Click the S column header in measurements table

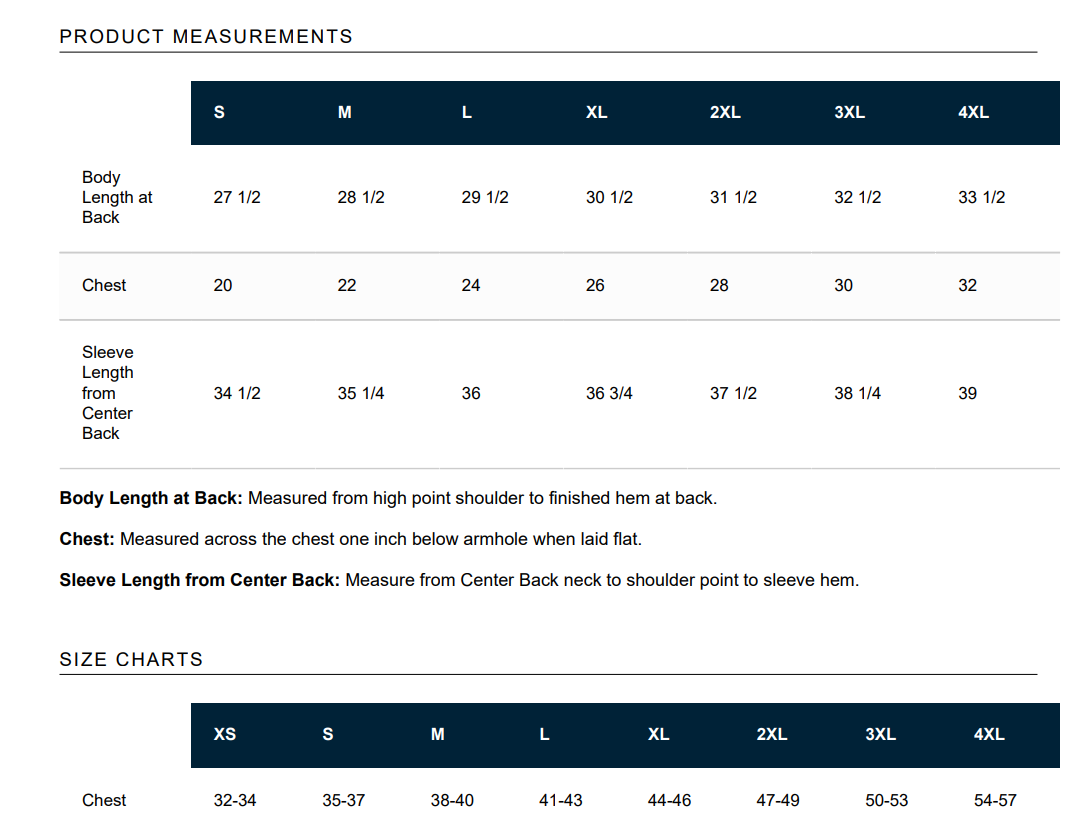(219, 112)
